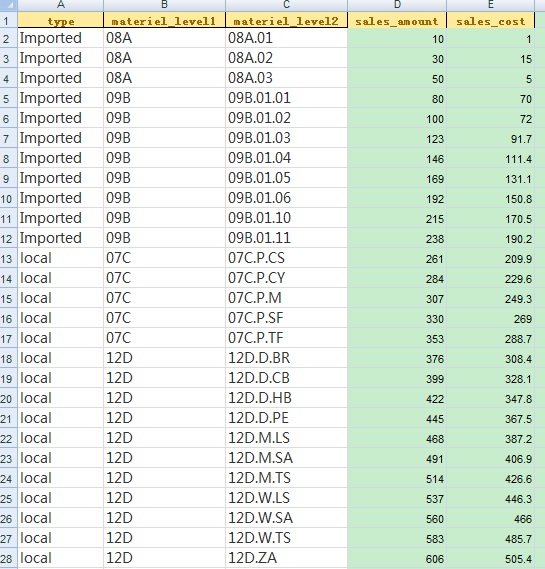Select cell containing 08A.01
545x569 pixels.
(x=286, y=38)
